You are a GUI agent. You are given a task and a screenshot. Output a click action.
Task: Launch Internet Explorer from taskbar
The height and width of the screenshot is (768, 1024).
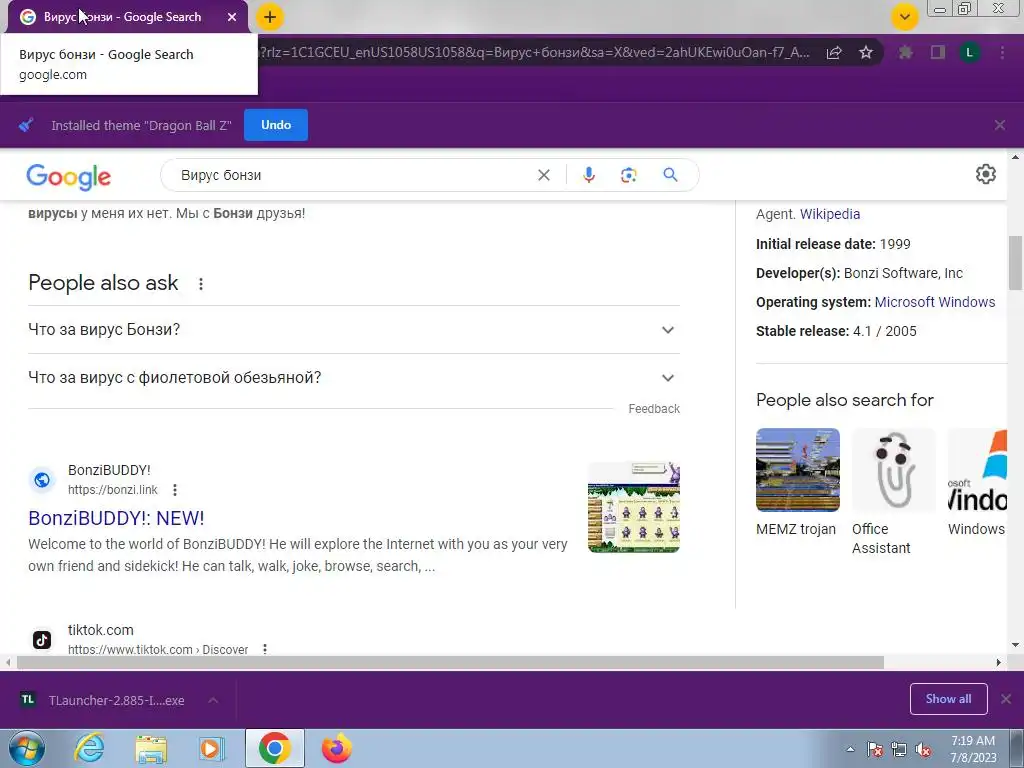89,748
